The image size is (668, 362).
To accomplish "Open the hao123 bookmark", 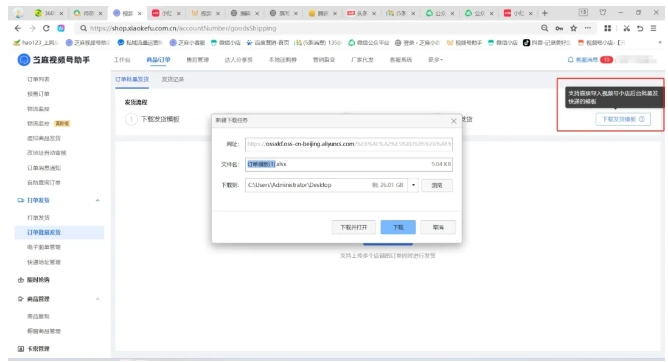I will [x=35, y=43].
